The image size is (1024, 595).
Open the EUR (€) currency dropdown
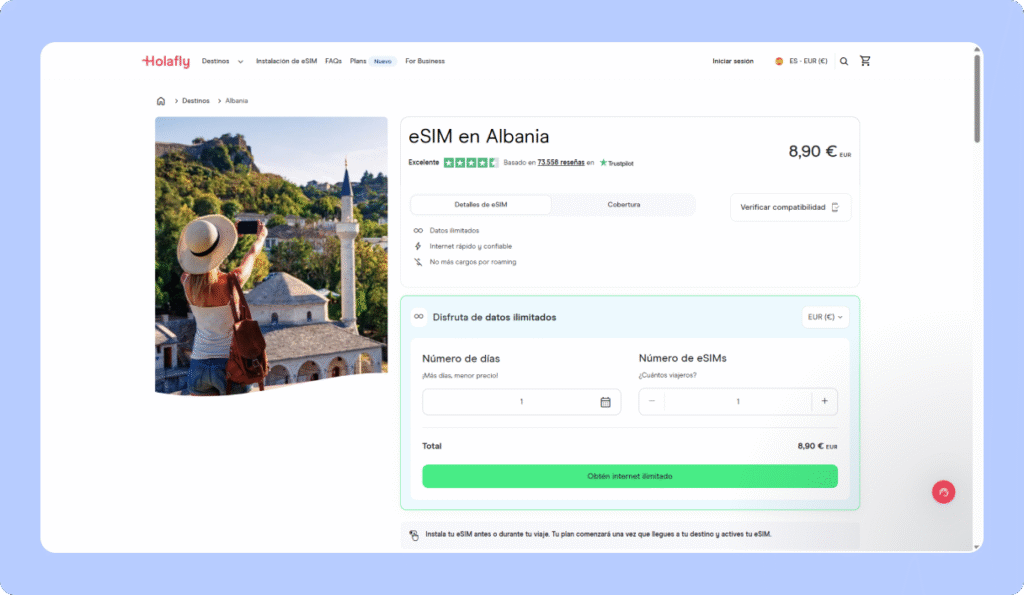[x=825, y=317]
